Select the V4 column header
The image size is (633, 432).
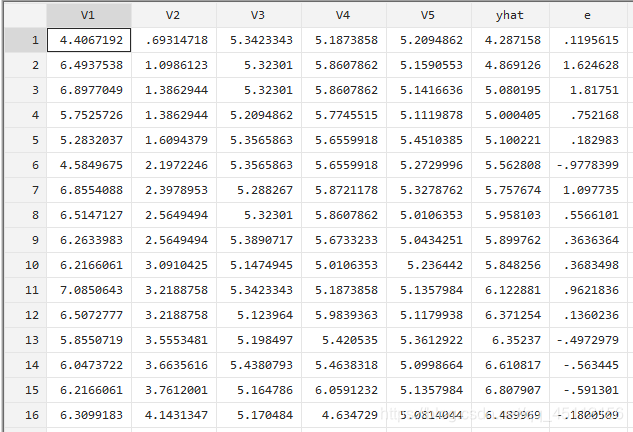pos(344,15)
